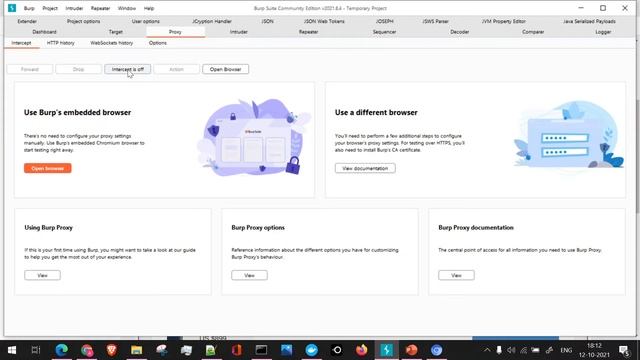This screenshot has height=360, width=640.
Task: Switch to the Extender tab
Action: 27,21
